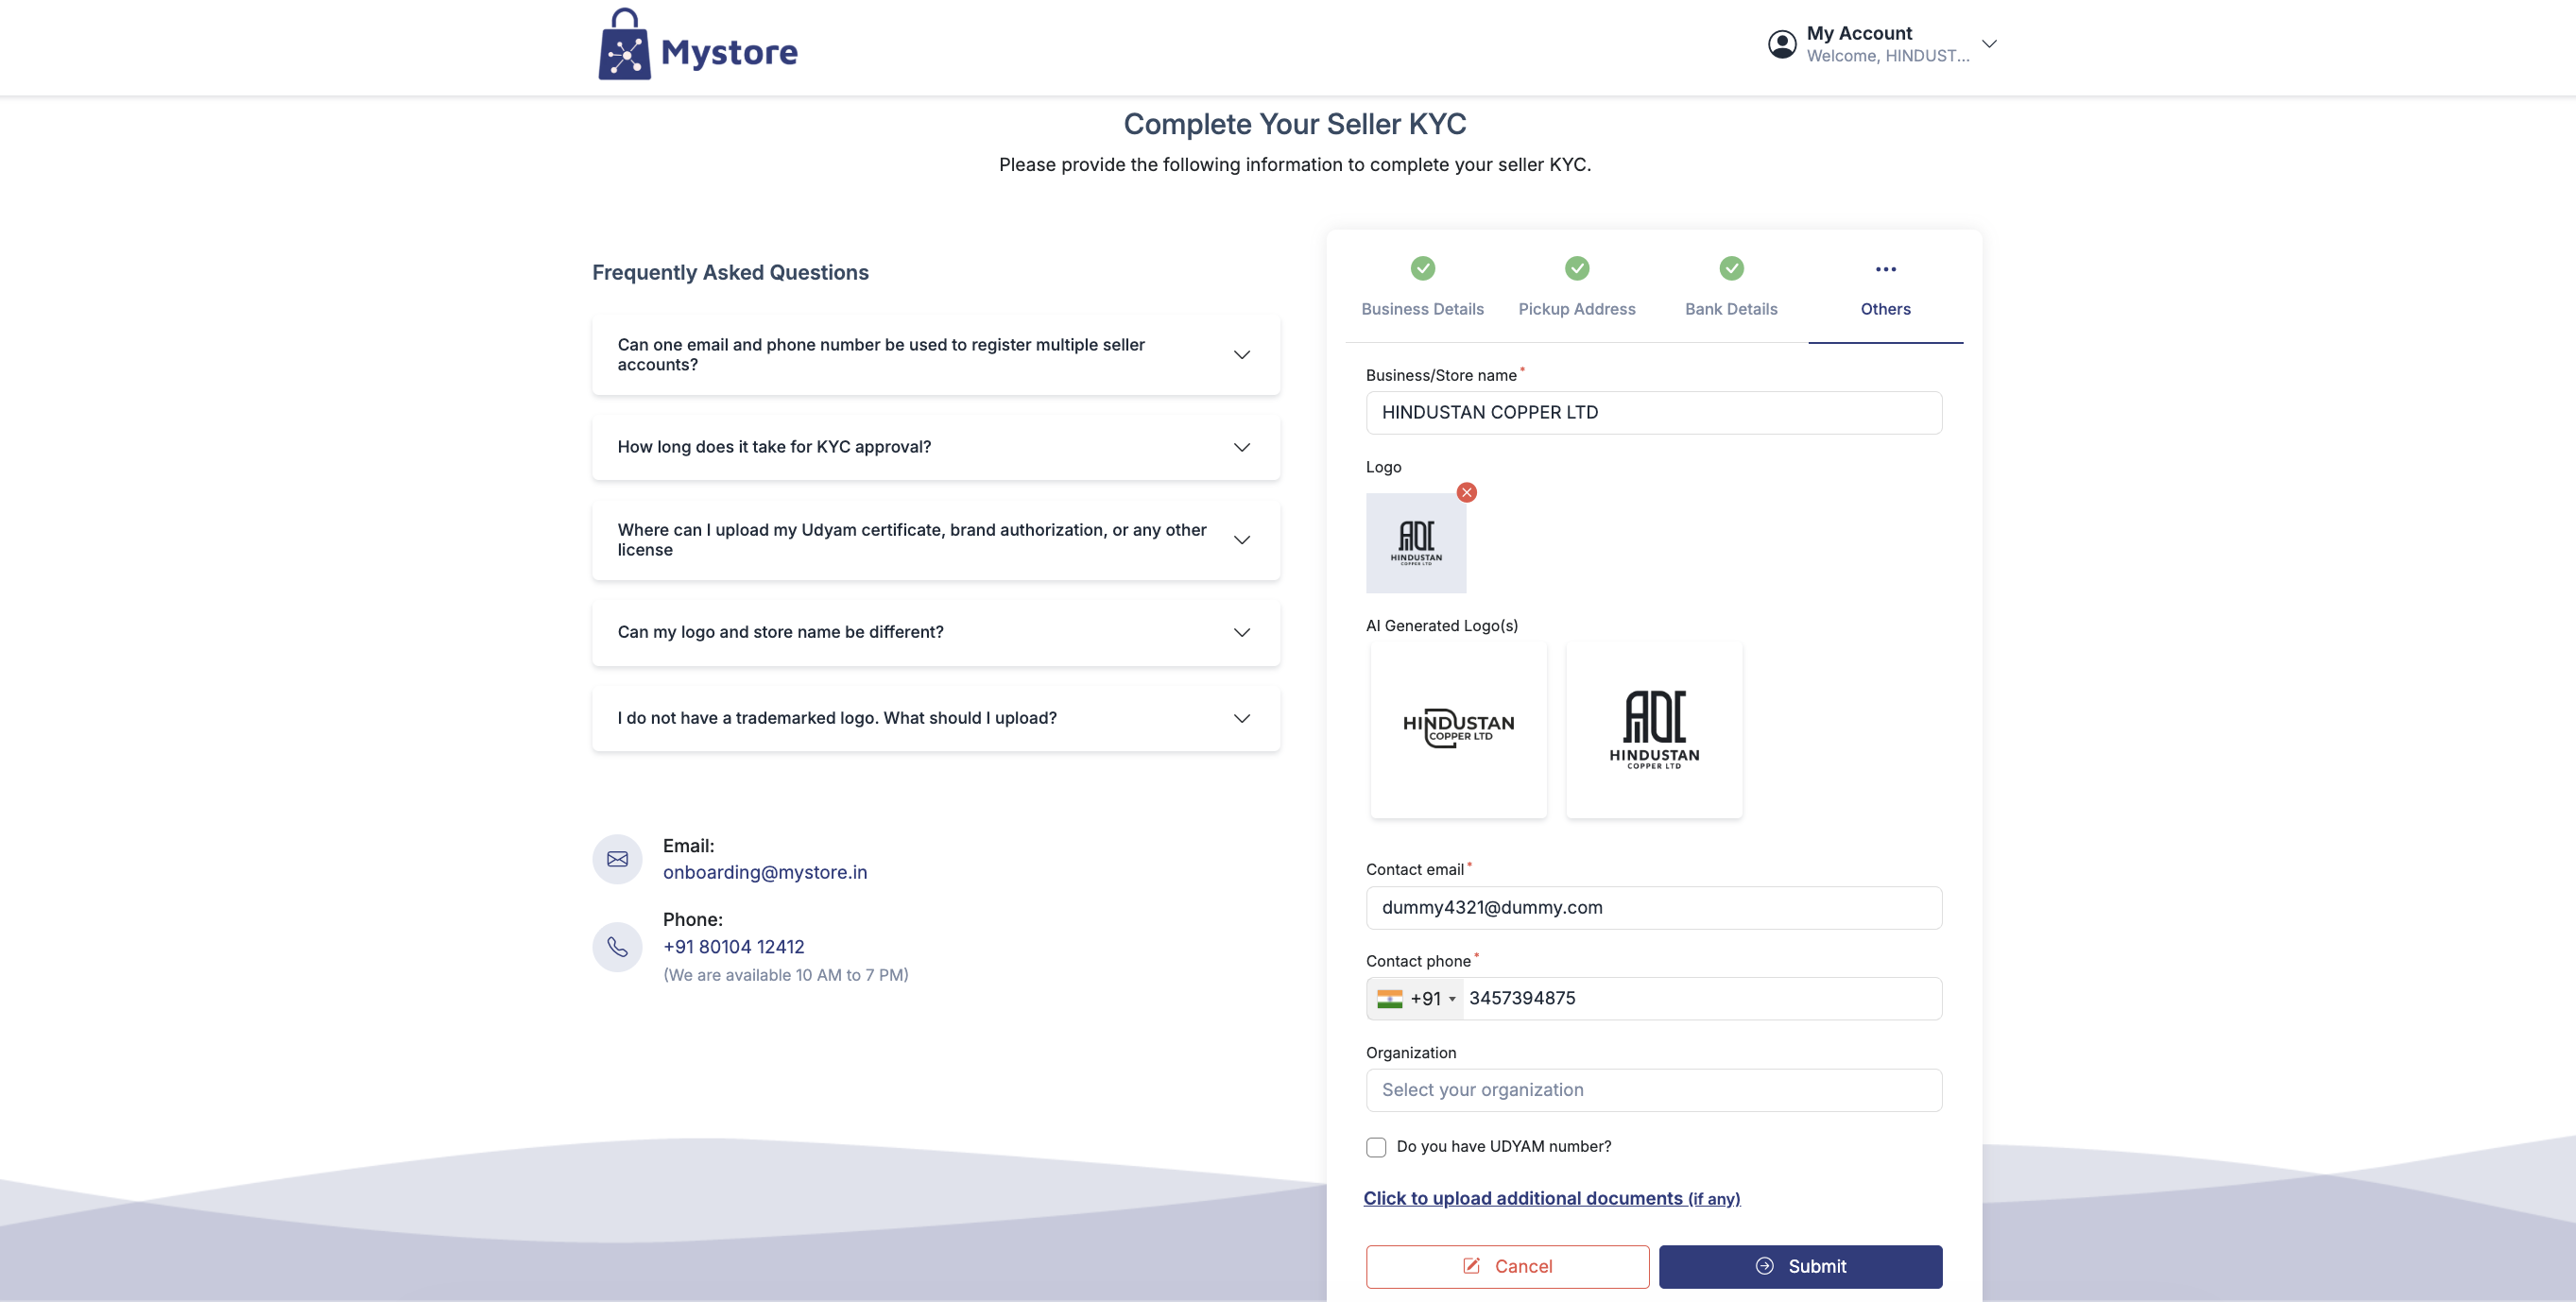Switch to Business Details tab

pyautogui.click(x=1421, y=309)
